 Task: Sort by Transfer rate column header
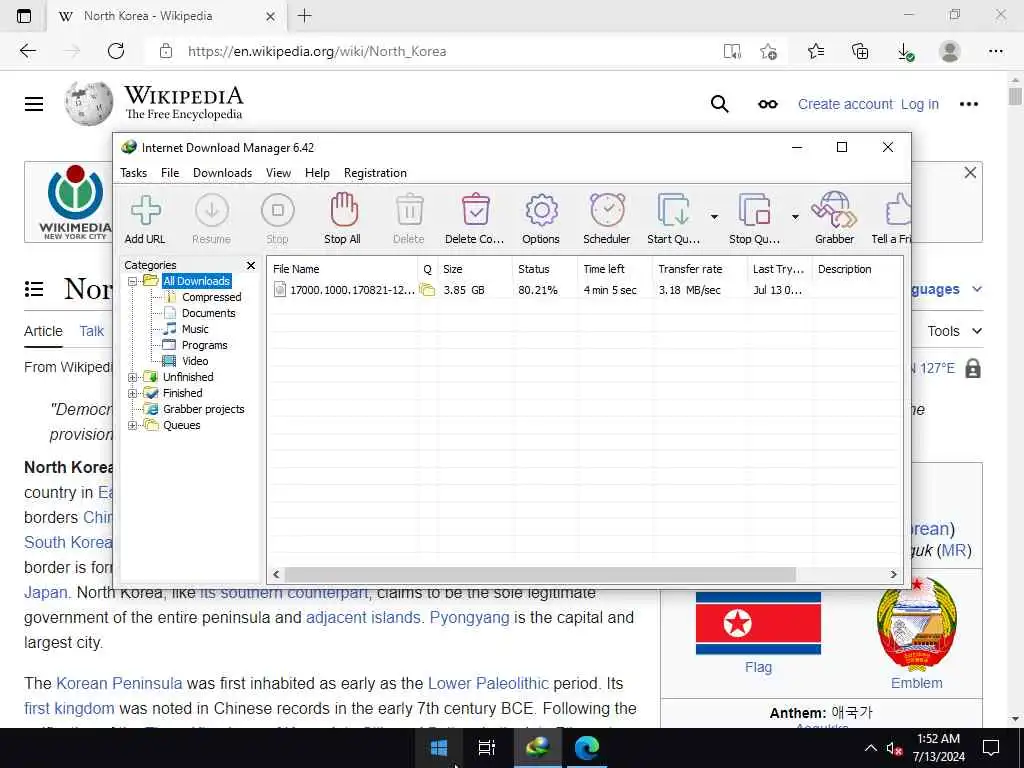click(x=699, y=269)
